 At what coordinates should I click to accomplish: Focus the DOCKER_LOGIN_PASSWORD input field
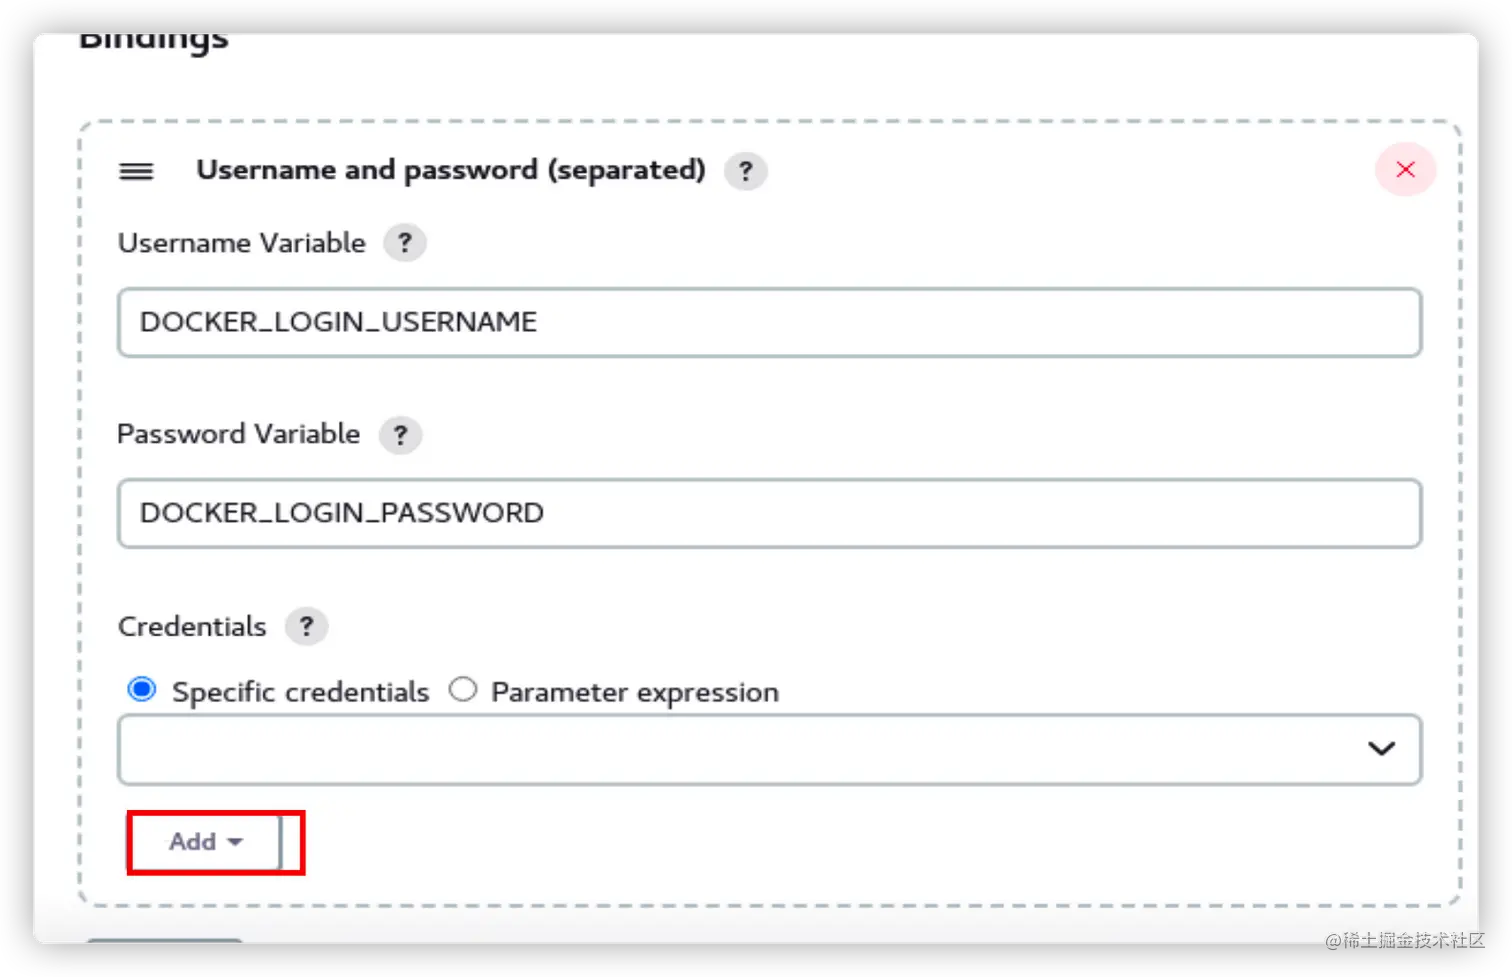coord(768,513)
